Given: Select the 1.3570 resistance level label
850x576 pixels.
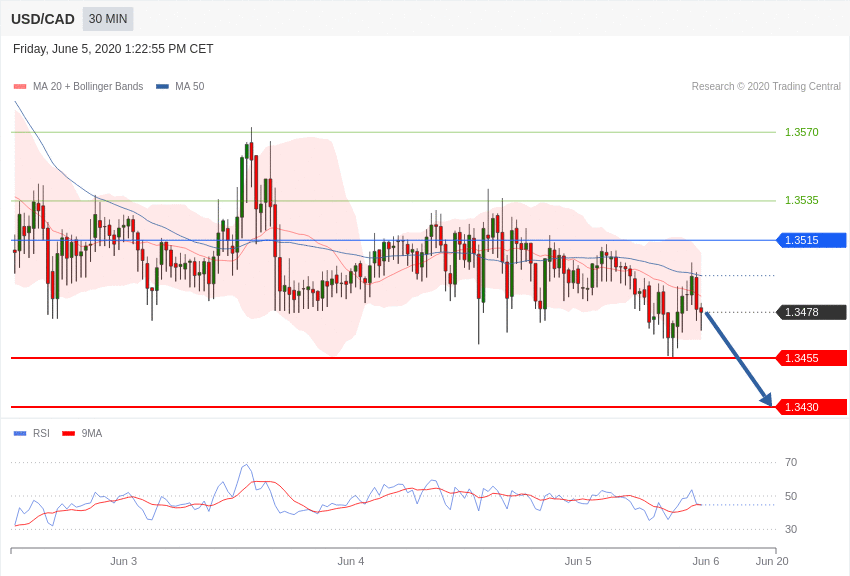Looking at the screenshot, I should coord(802,132).
